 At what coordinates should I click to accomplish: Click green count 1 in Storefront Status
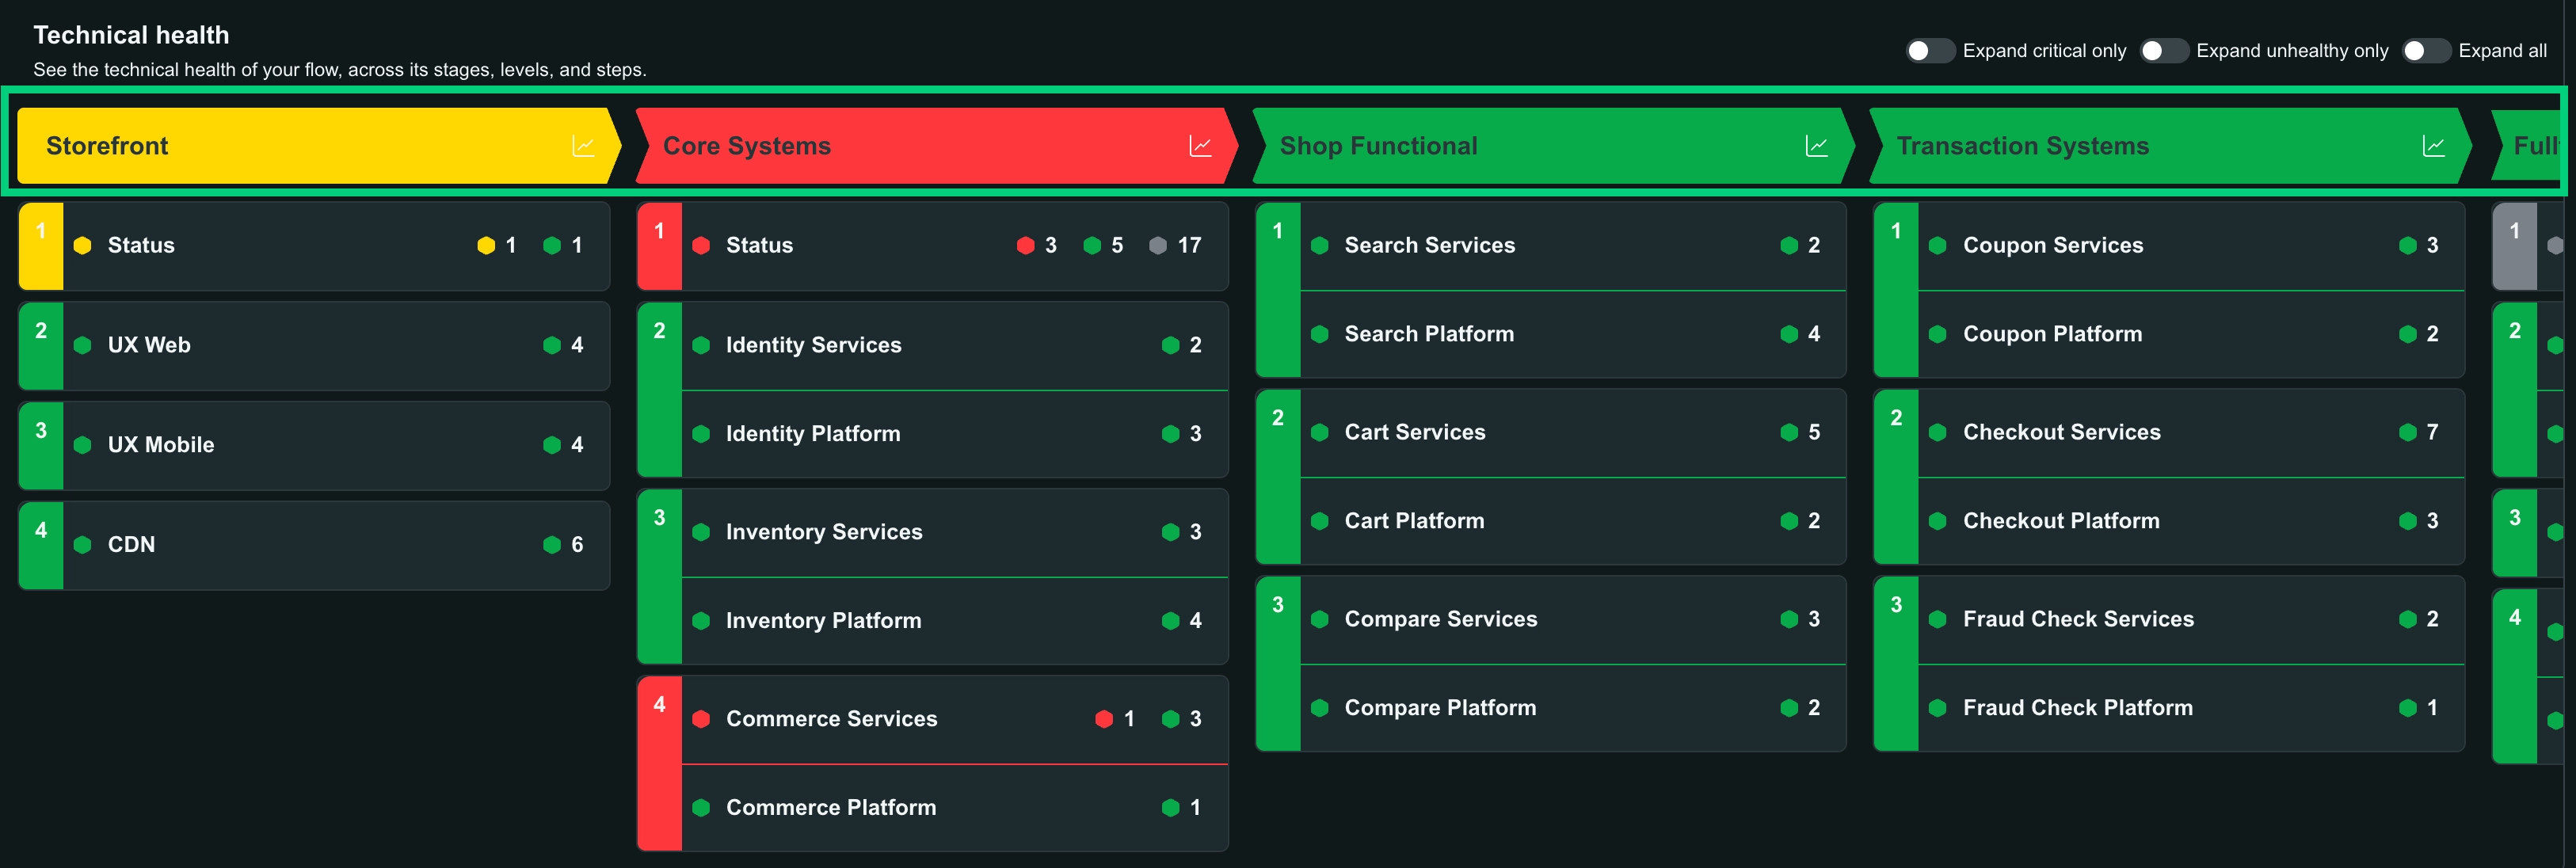click(564, 246)
